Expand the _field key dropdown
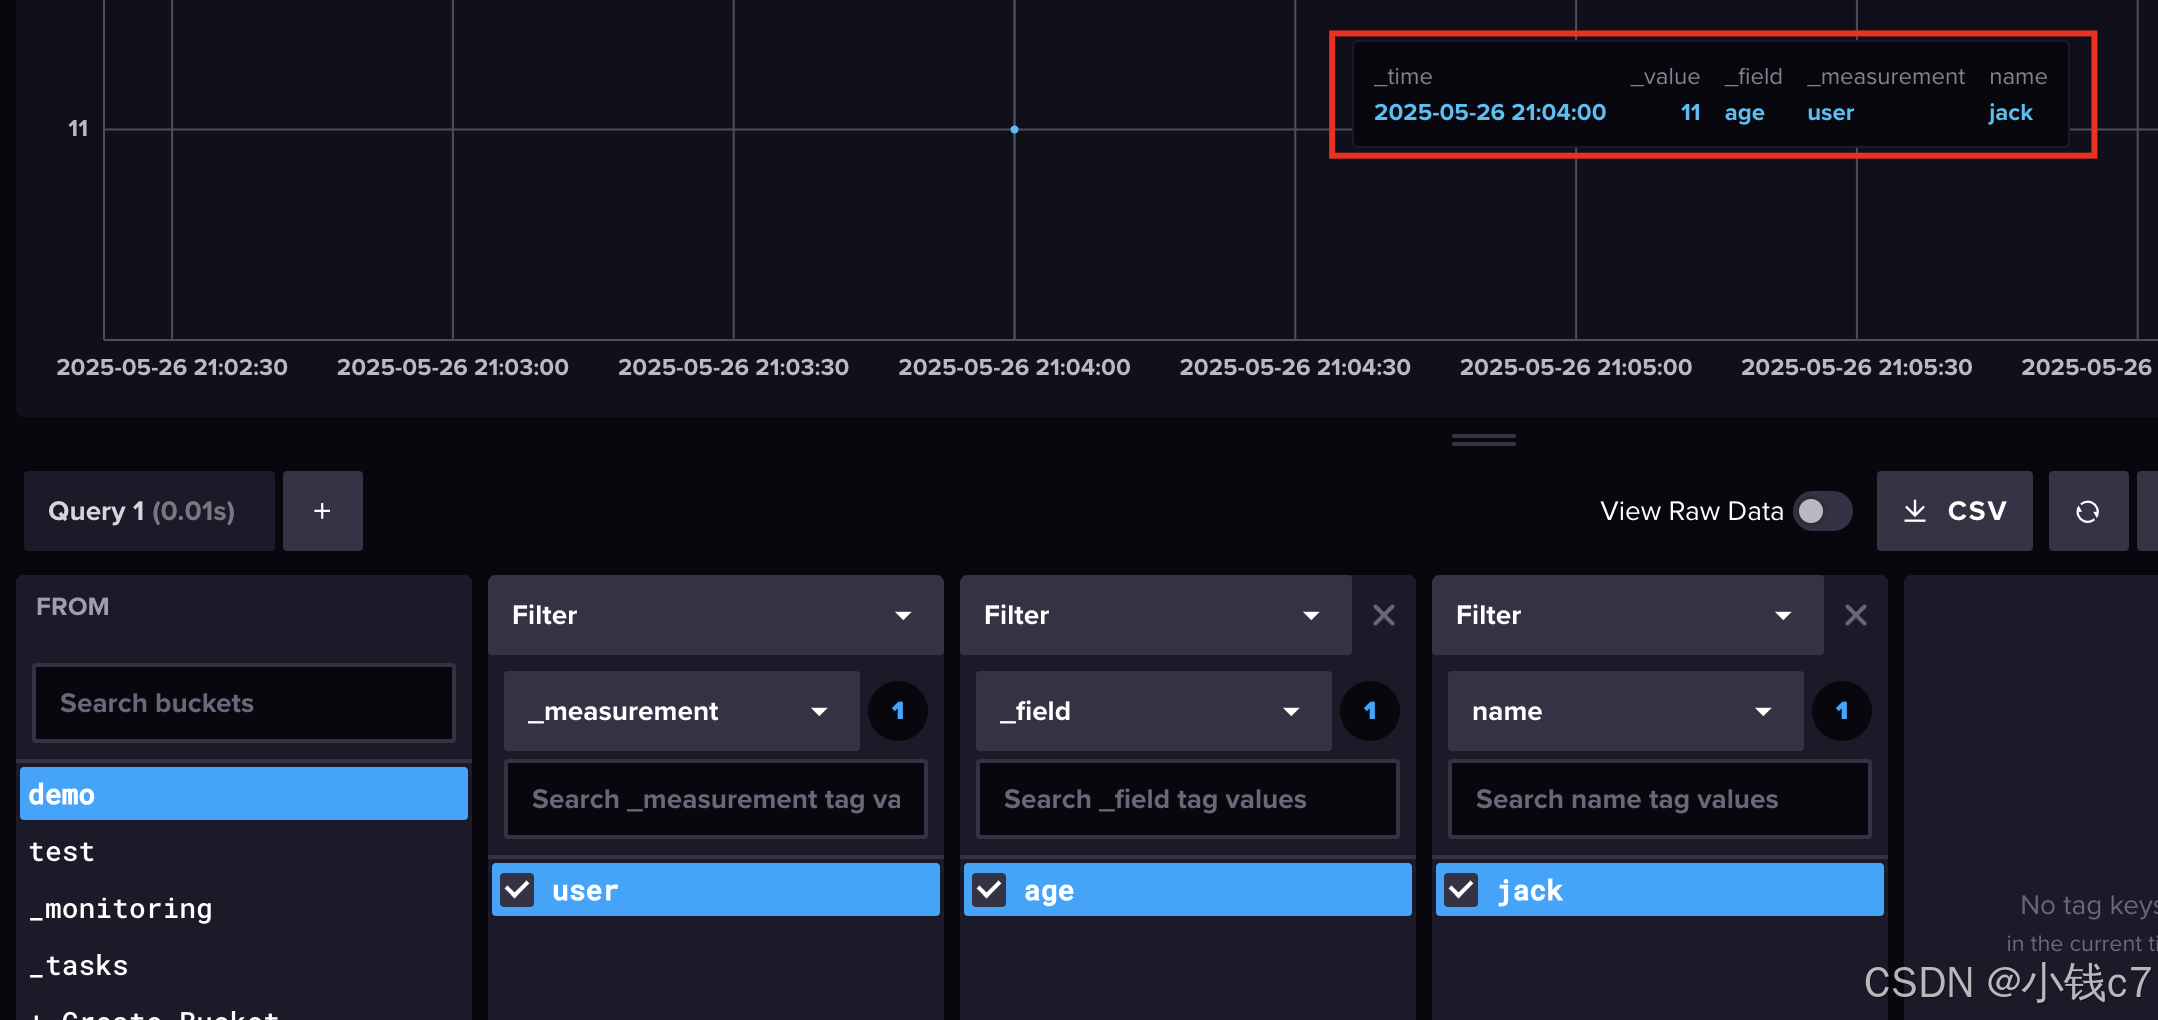 (x=1153, y=711)
